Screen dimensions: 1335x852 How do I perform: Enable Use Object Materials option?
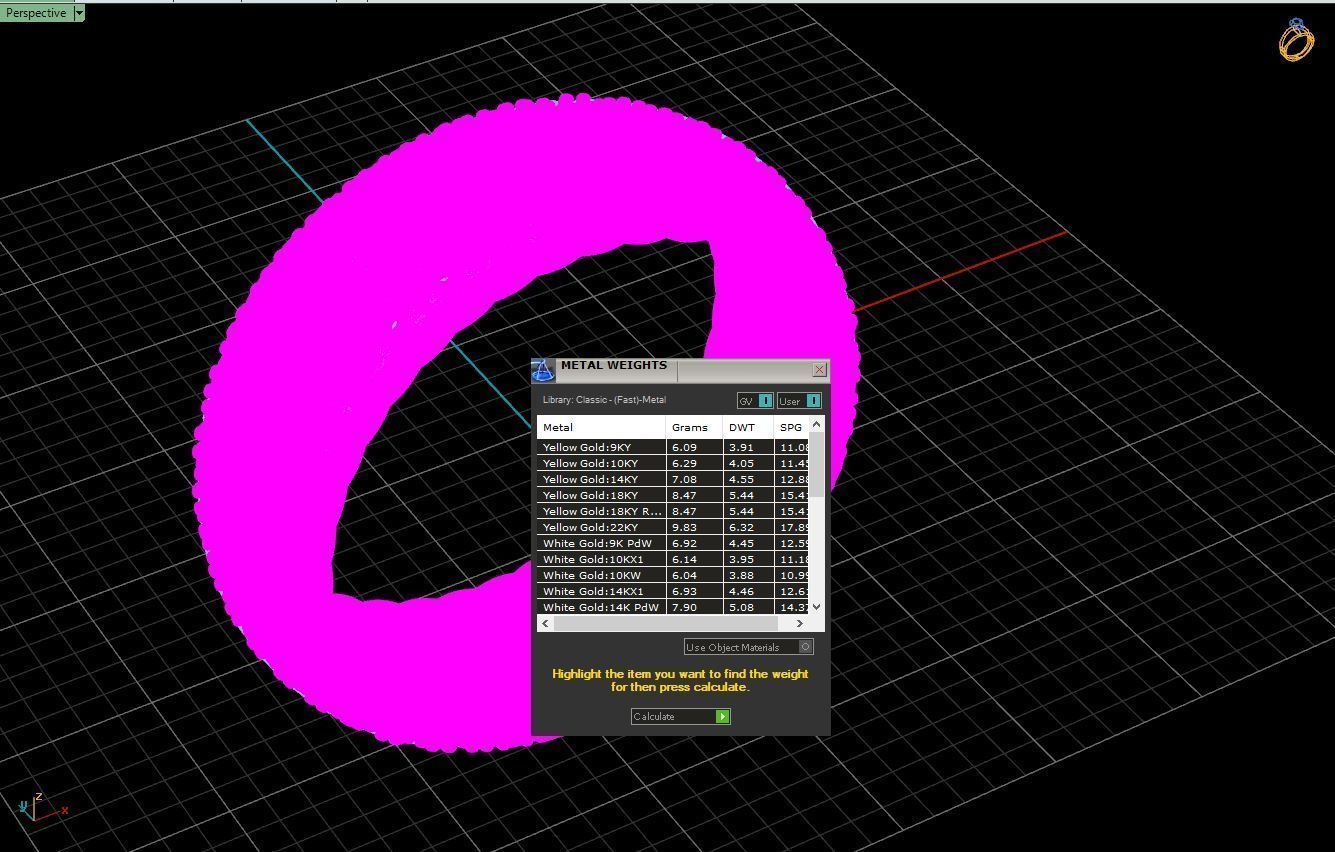tap(748, 647)
